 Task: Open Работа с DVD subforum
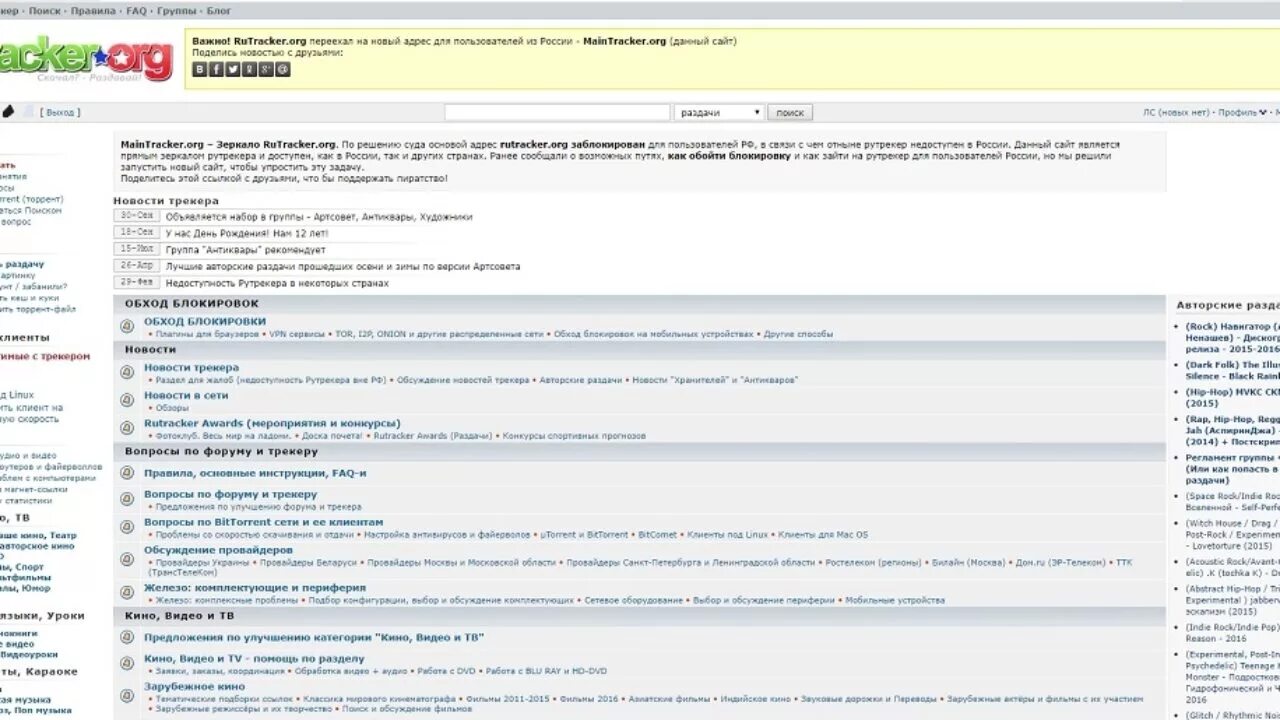446,671
